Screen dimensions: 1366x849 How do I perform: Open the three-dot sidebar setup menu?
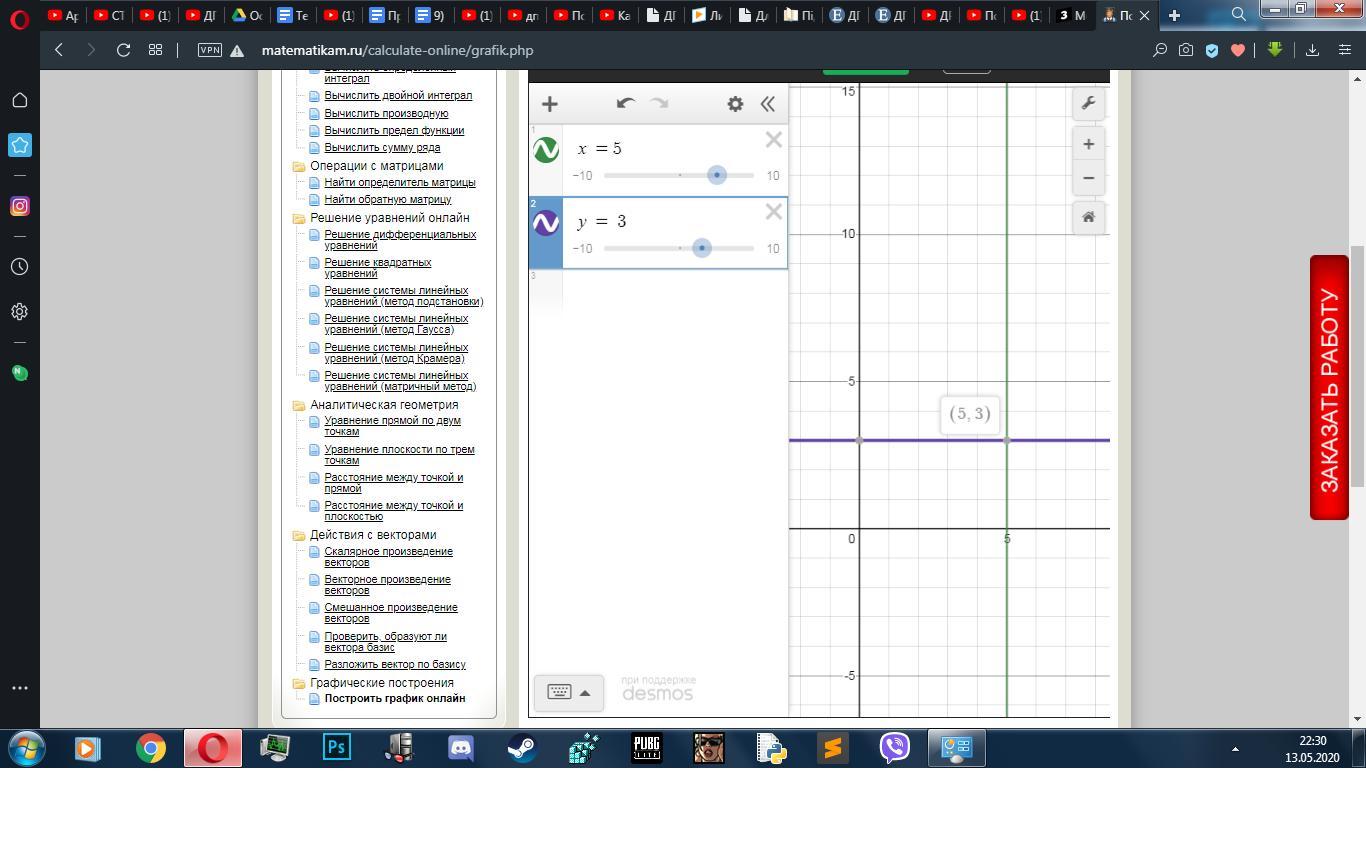19,688
